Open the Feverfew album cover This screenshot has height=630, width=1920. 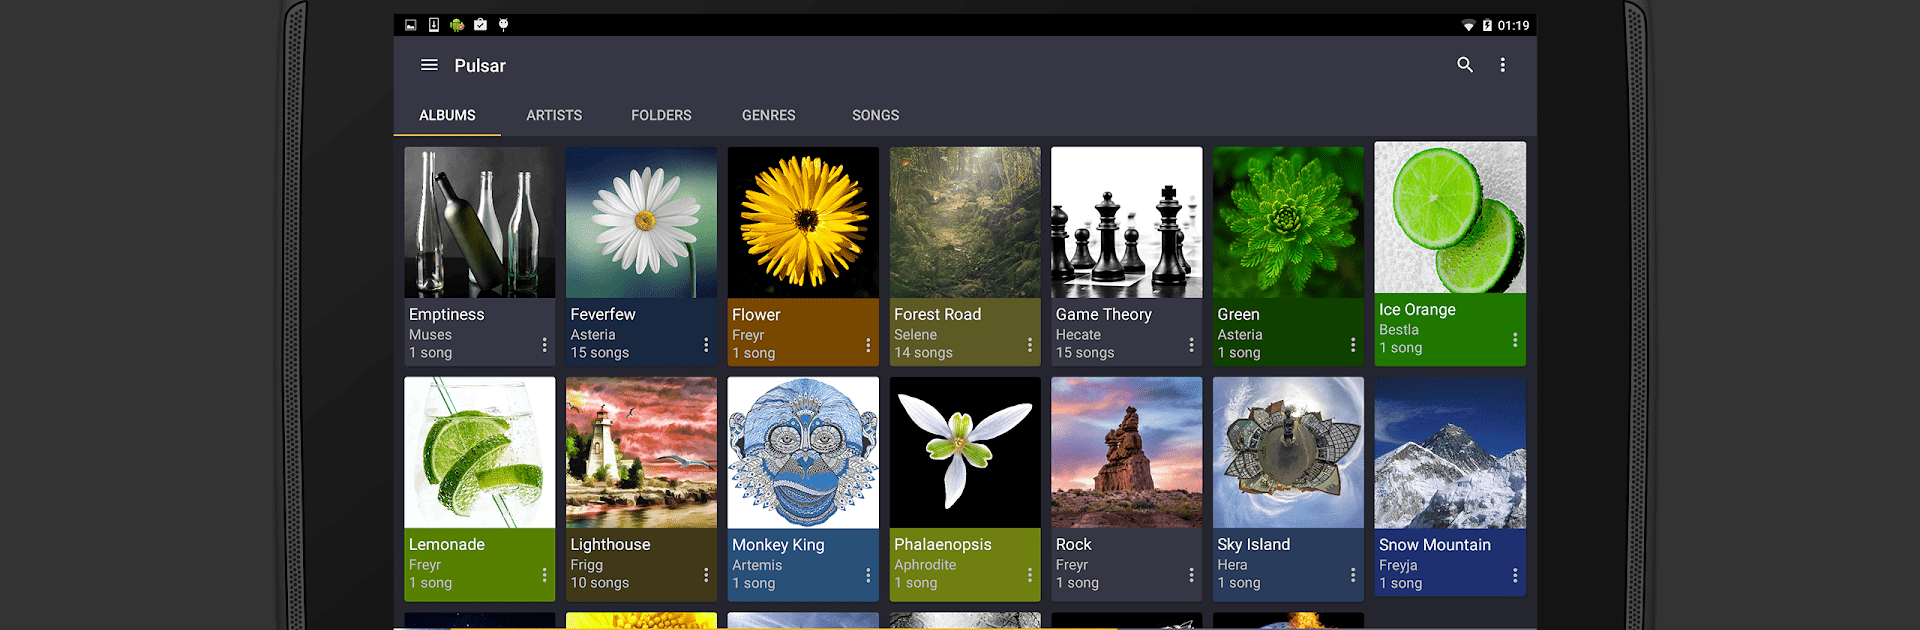(641, 222)
